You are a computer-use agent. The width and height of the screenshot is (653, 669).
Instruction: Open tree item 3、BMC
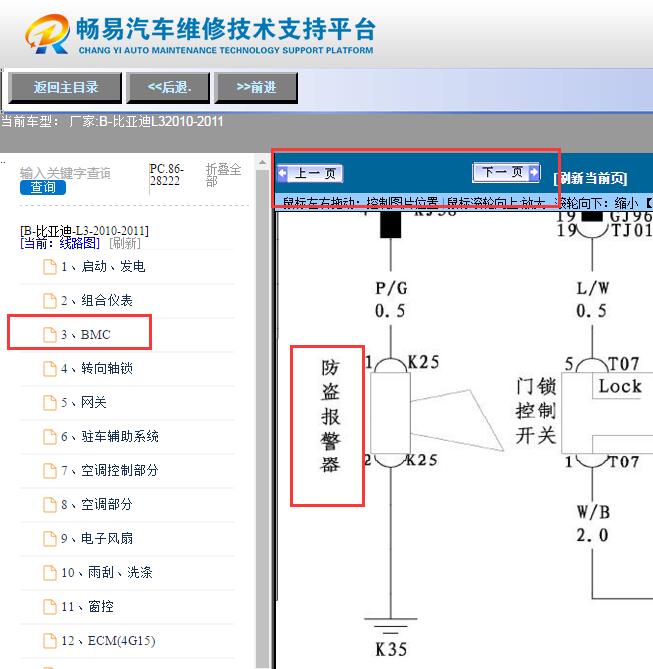pos(86,334)
